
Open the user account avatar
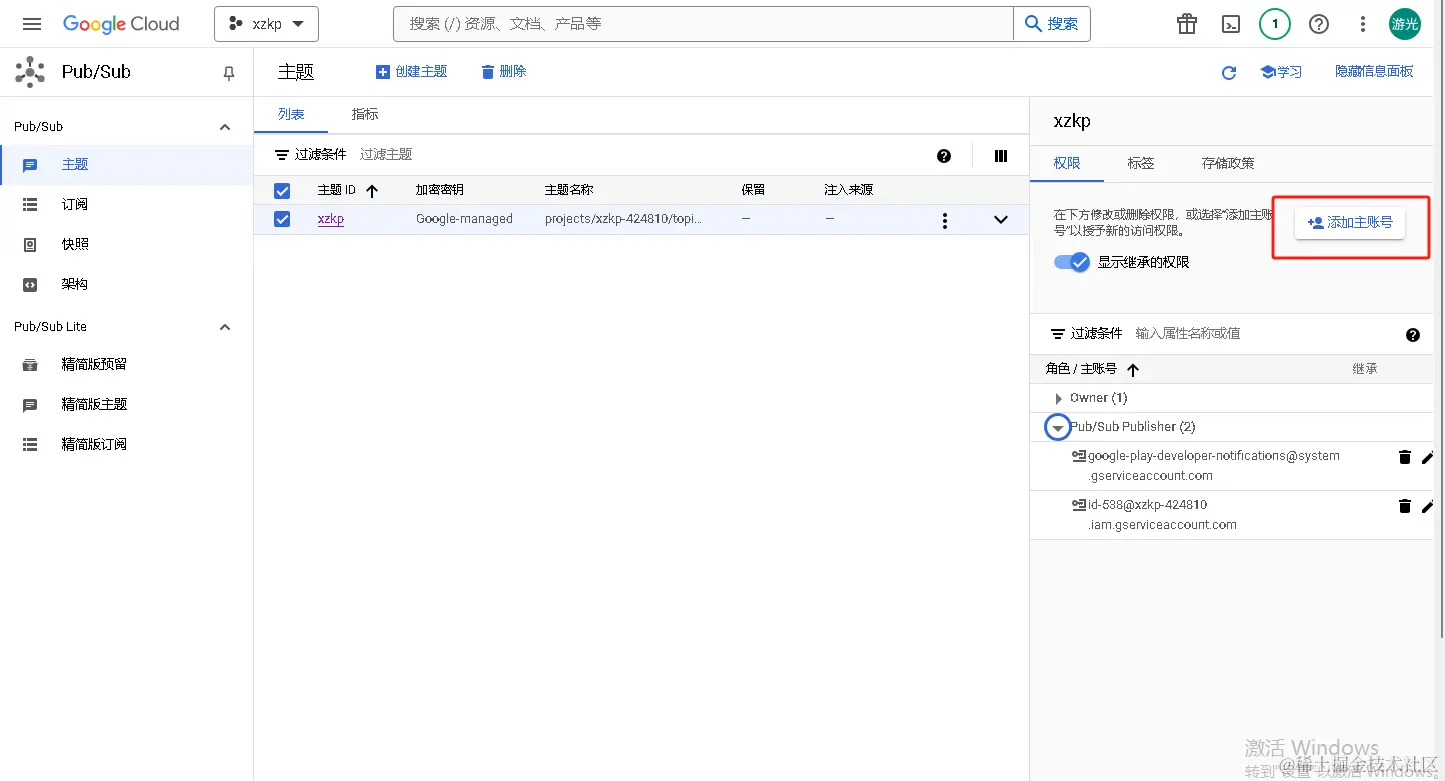1405,24
